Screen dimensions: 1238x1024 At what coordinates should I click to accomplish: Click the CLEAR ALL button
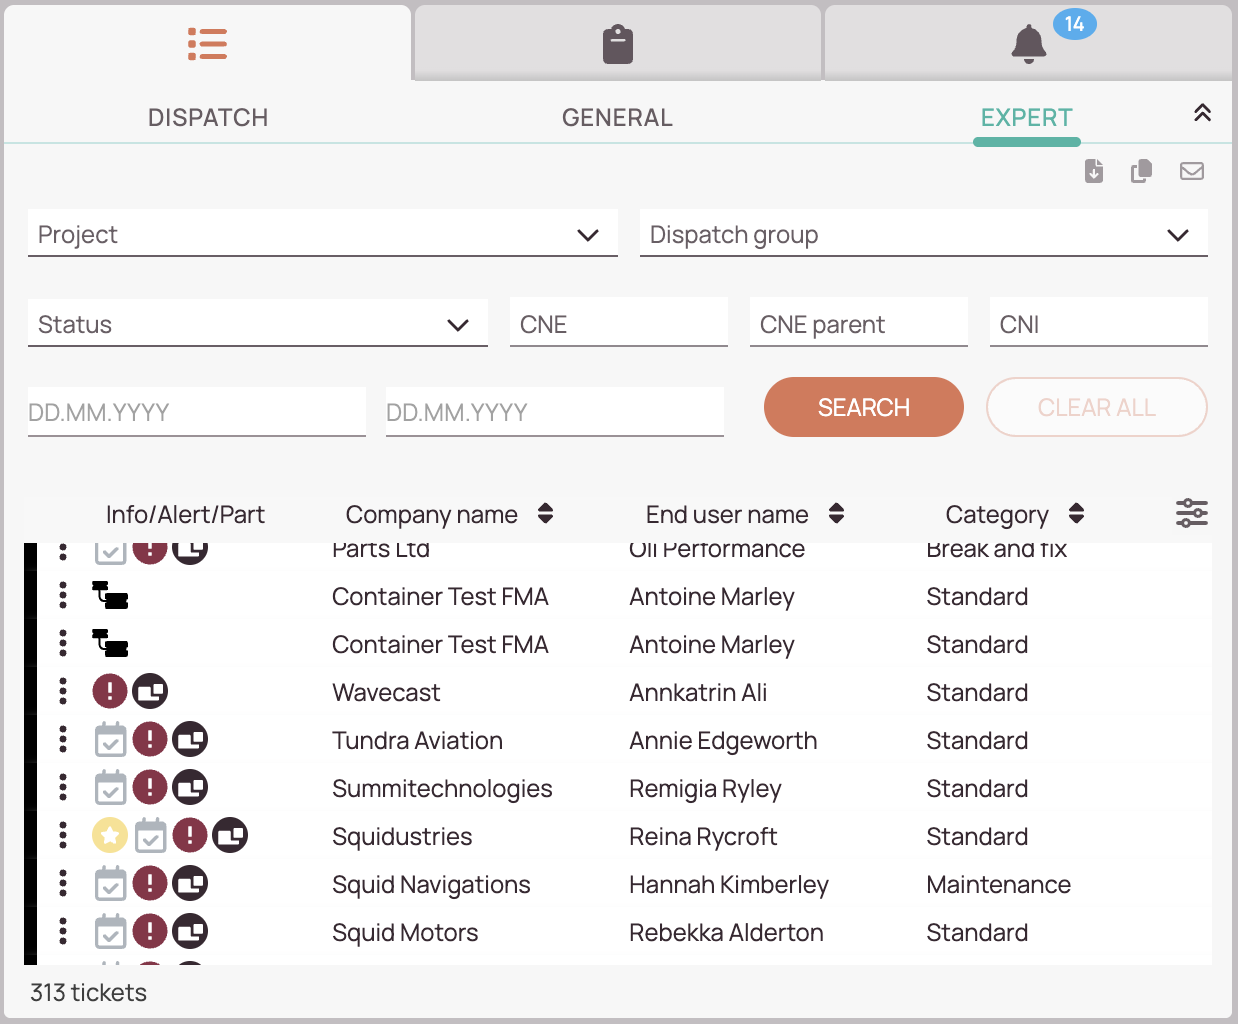coord(1096,407)
